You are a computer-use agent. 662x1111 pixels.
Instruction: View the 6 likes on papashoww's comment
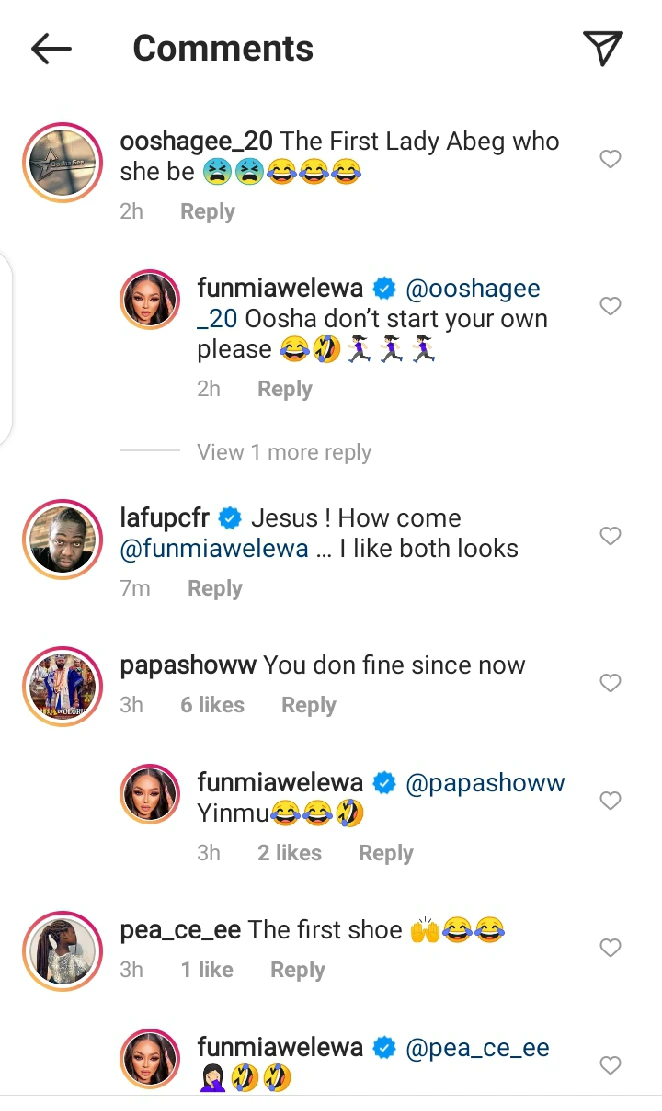pos(212,705)
